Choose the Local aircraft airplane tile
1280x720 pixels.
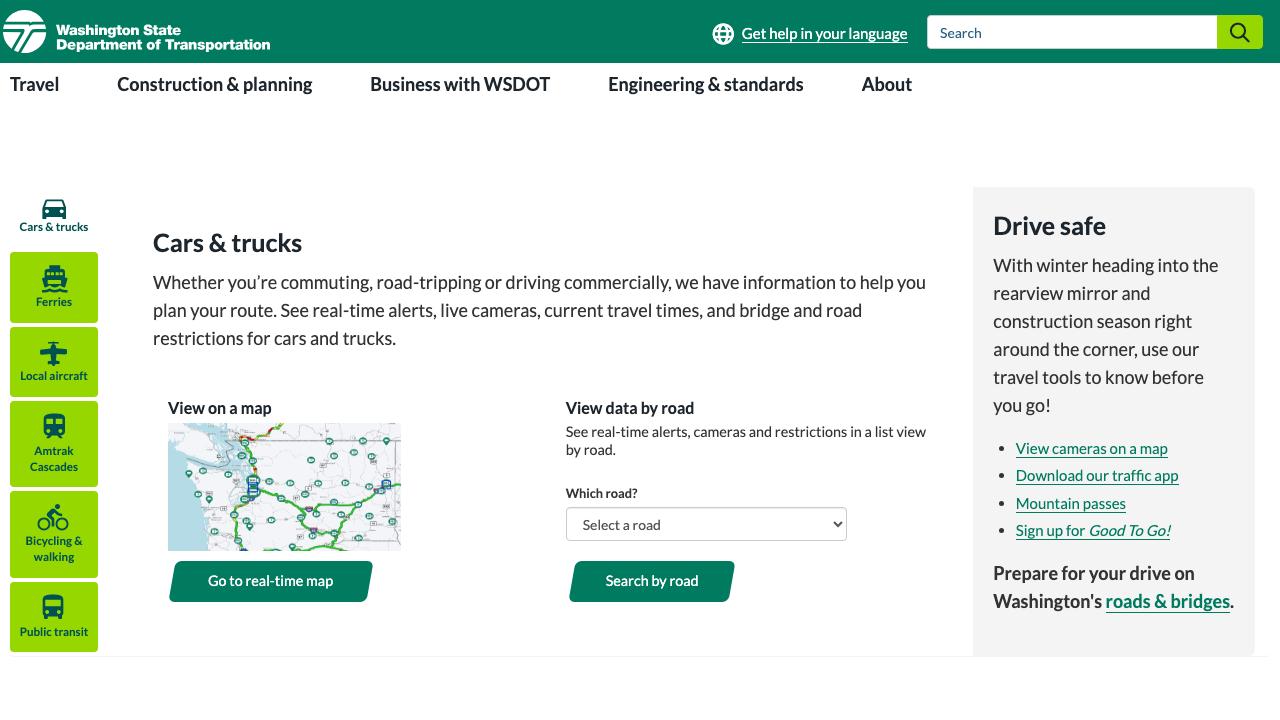coord(54,362)
